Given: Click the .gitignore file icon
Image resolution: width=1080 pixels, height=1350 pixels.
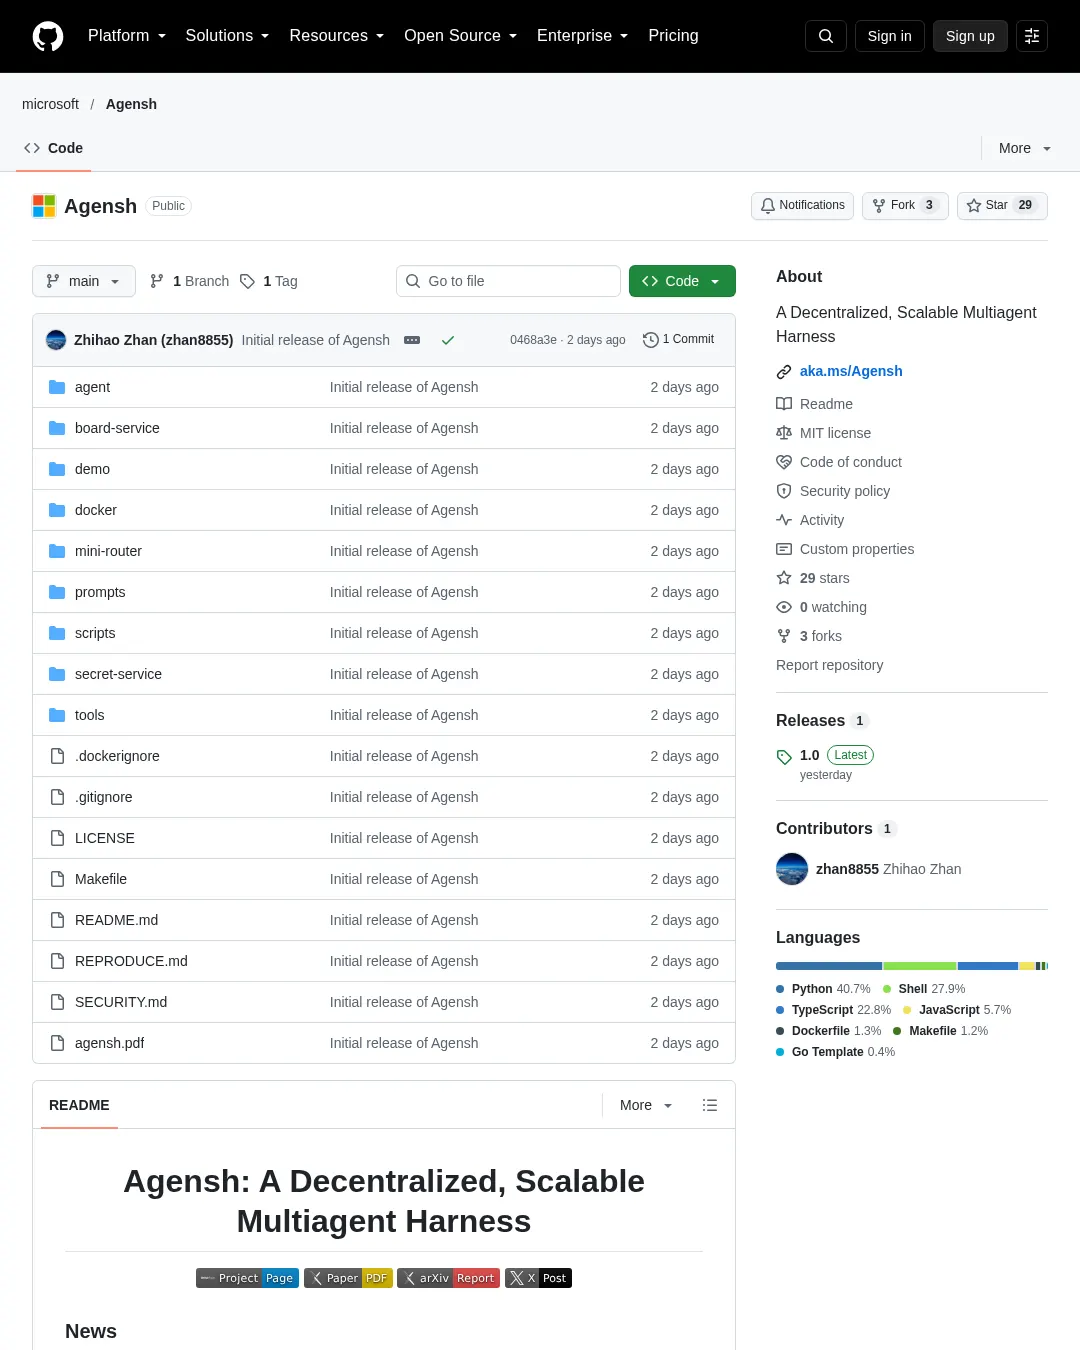Looking at the screenshot, I should click(x=57, y=797).
